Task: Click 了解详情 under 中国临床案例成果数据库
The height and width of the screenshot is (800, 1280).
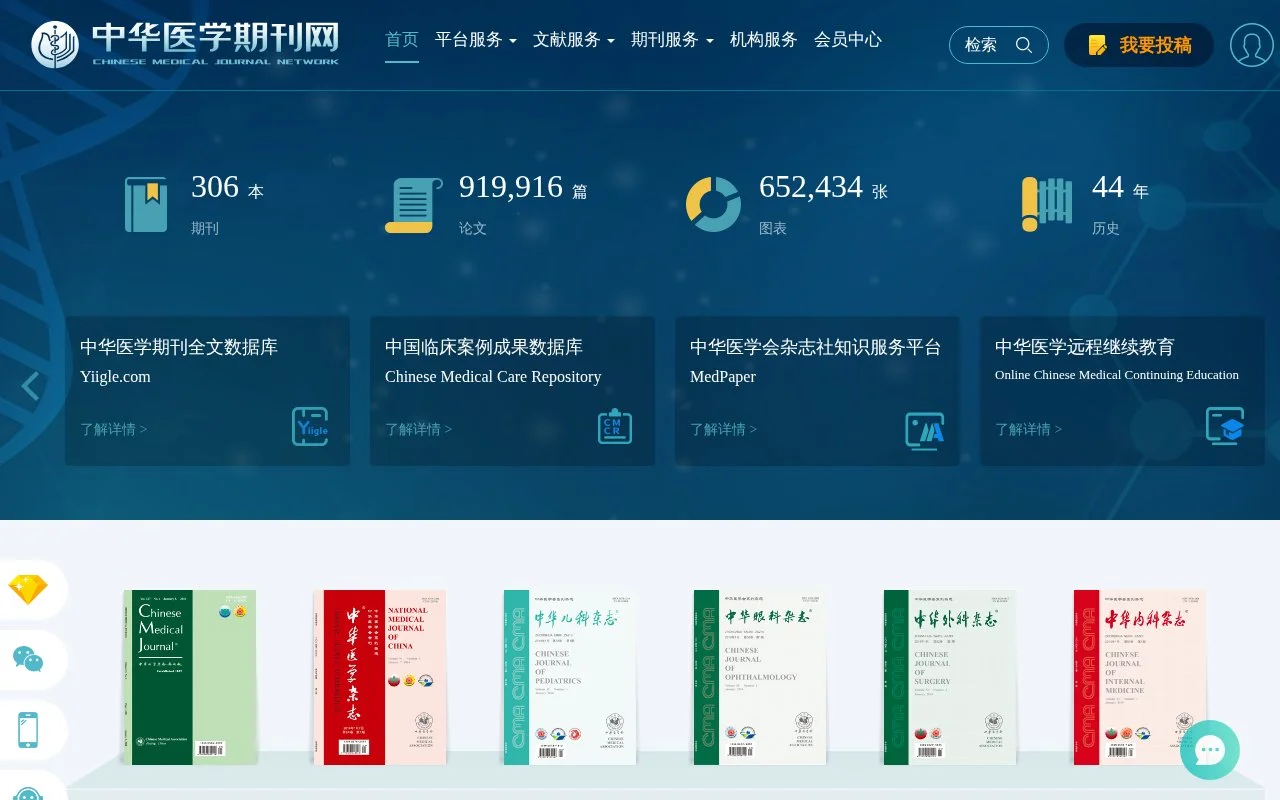Action: pos(419,429)
